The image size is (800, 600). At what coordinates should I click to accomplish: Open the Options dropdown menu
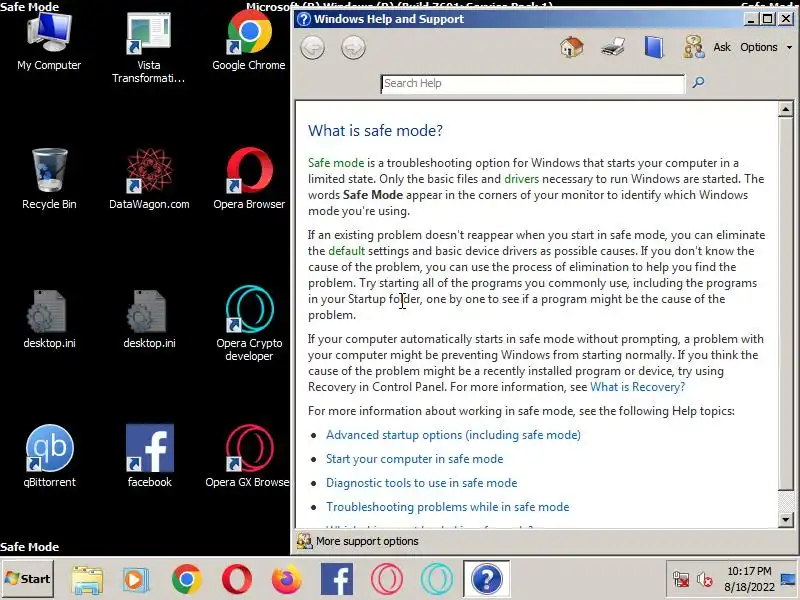coord(766,47)
